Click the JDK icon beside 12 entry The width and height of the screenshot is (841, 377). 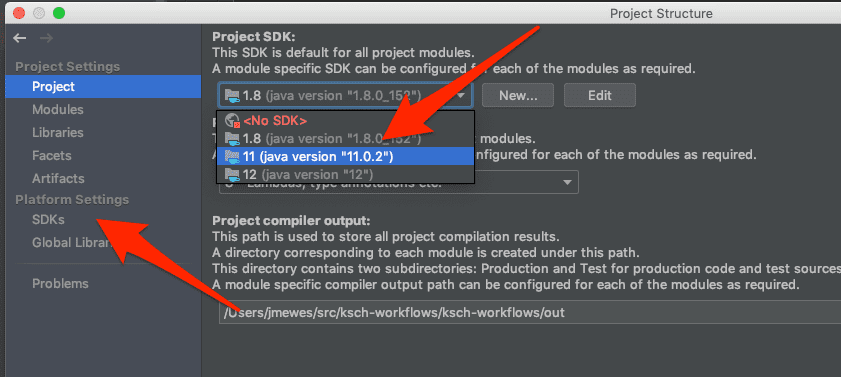point(232,174)
